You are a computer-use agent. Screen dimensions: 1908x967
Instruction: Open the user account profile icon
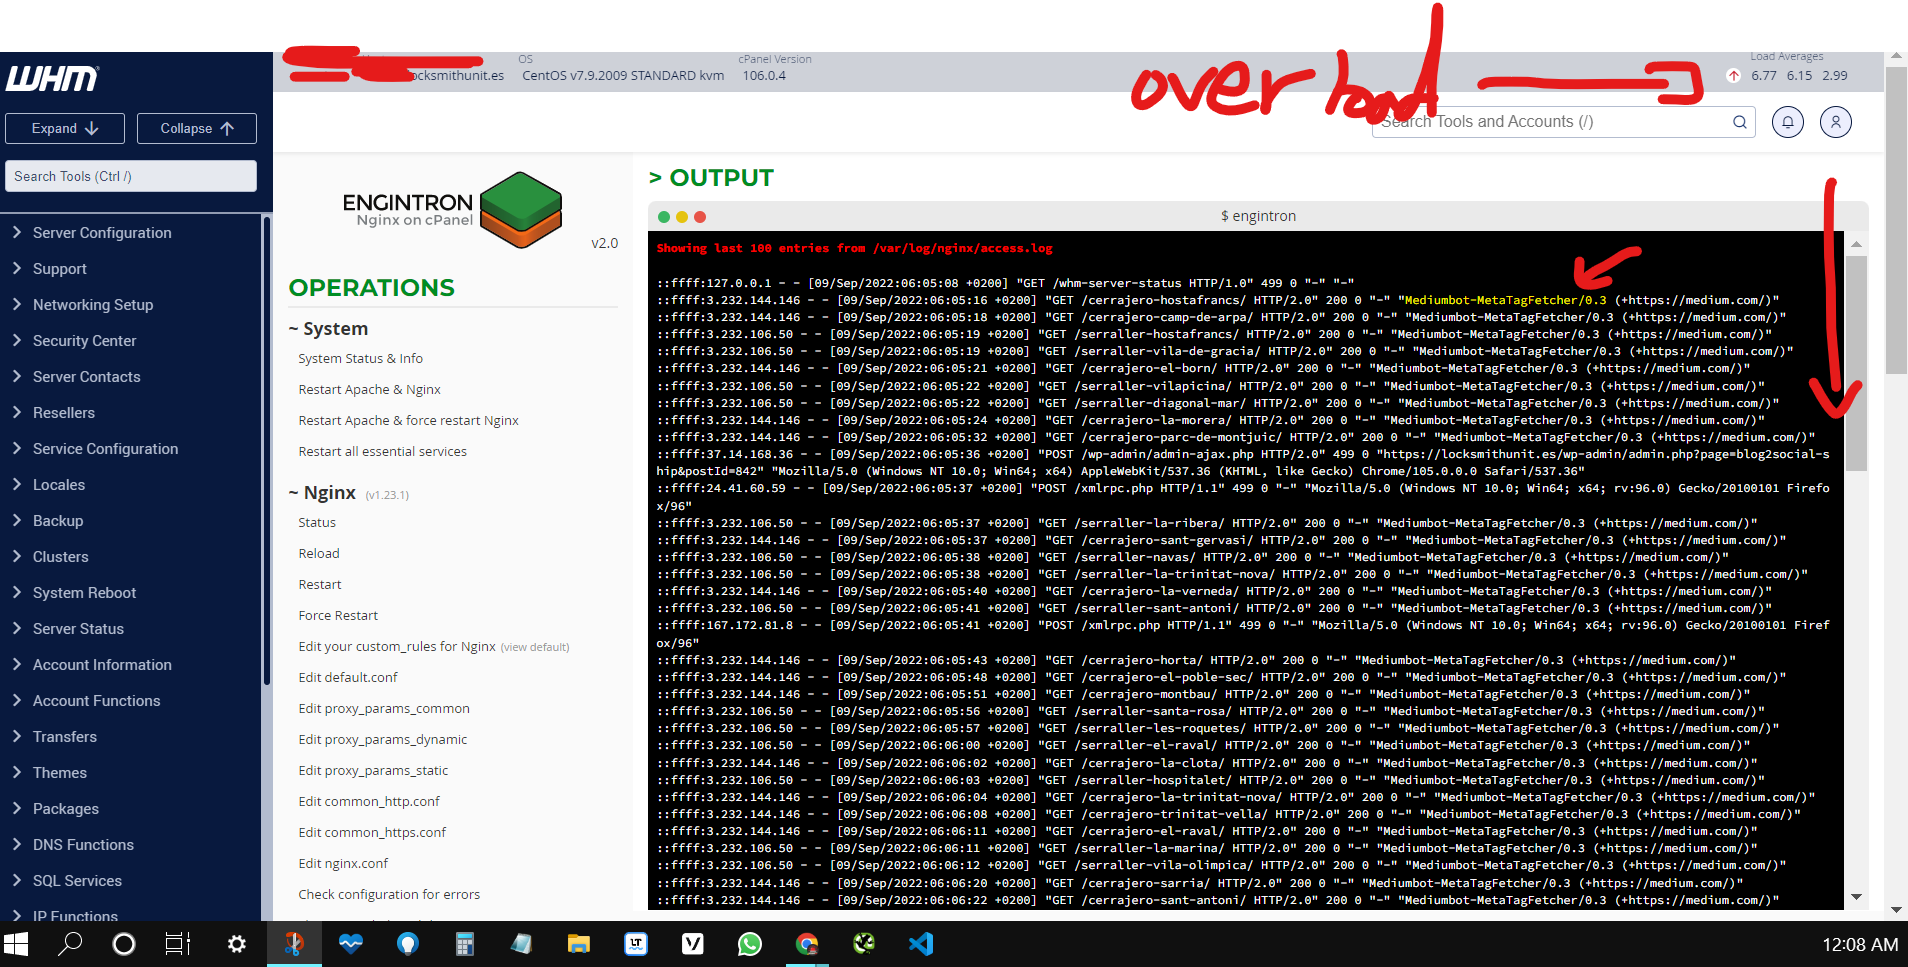click(1836, 122)
